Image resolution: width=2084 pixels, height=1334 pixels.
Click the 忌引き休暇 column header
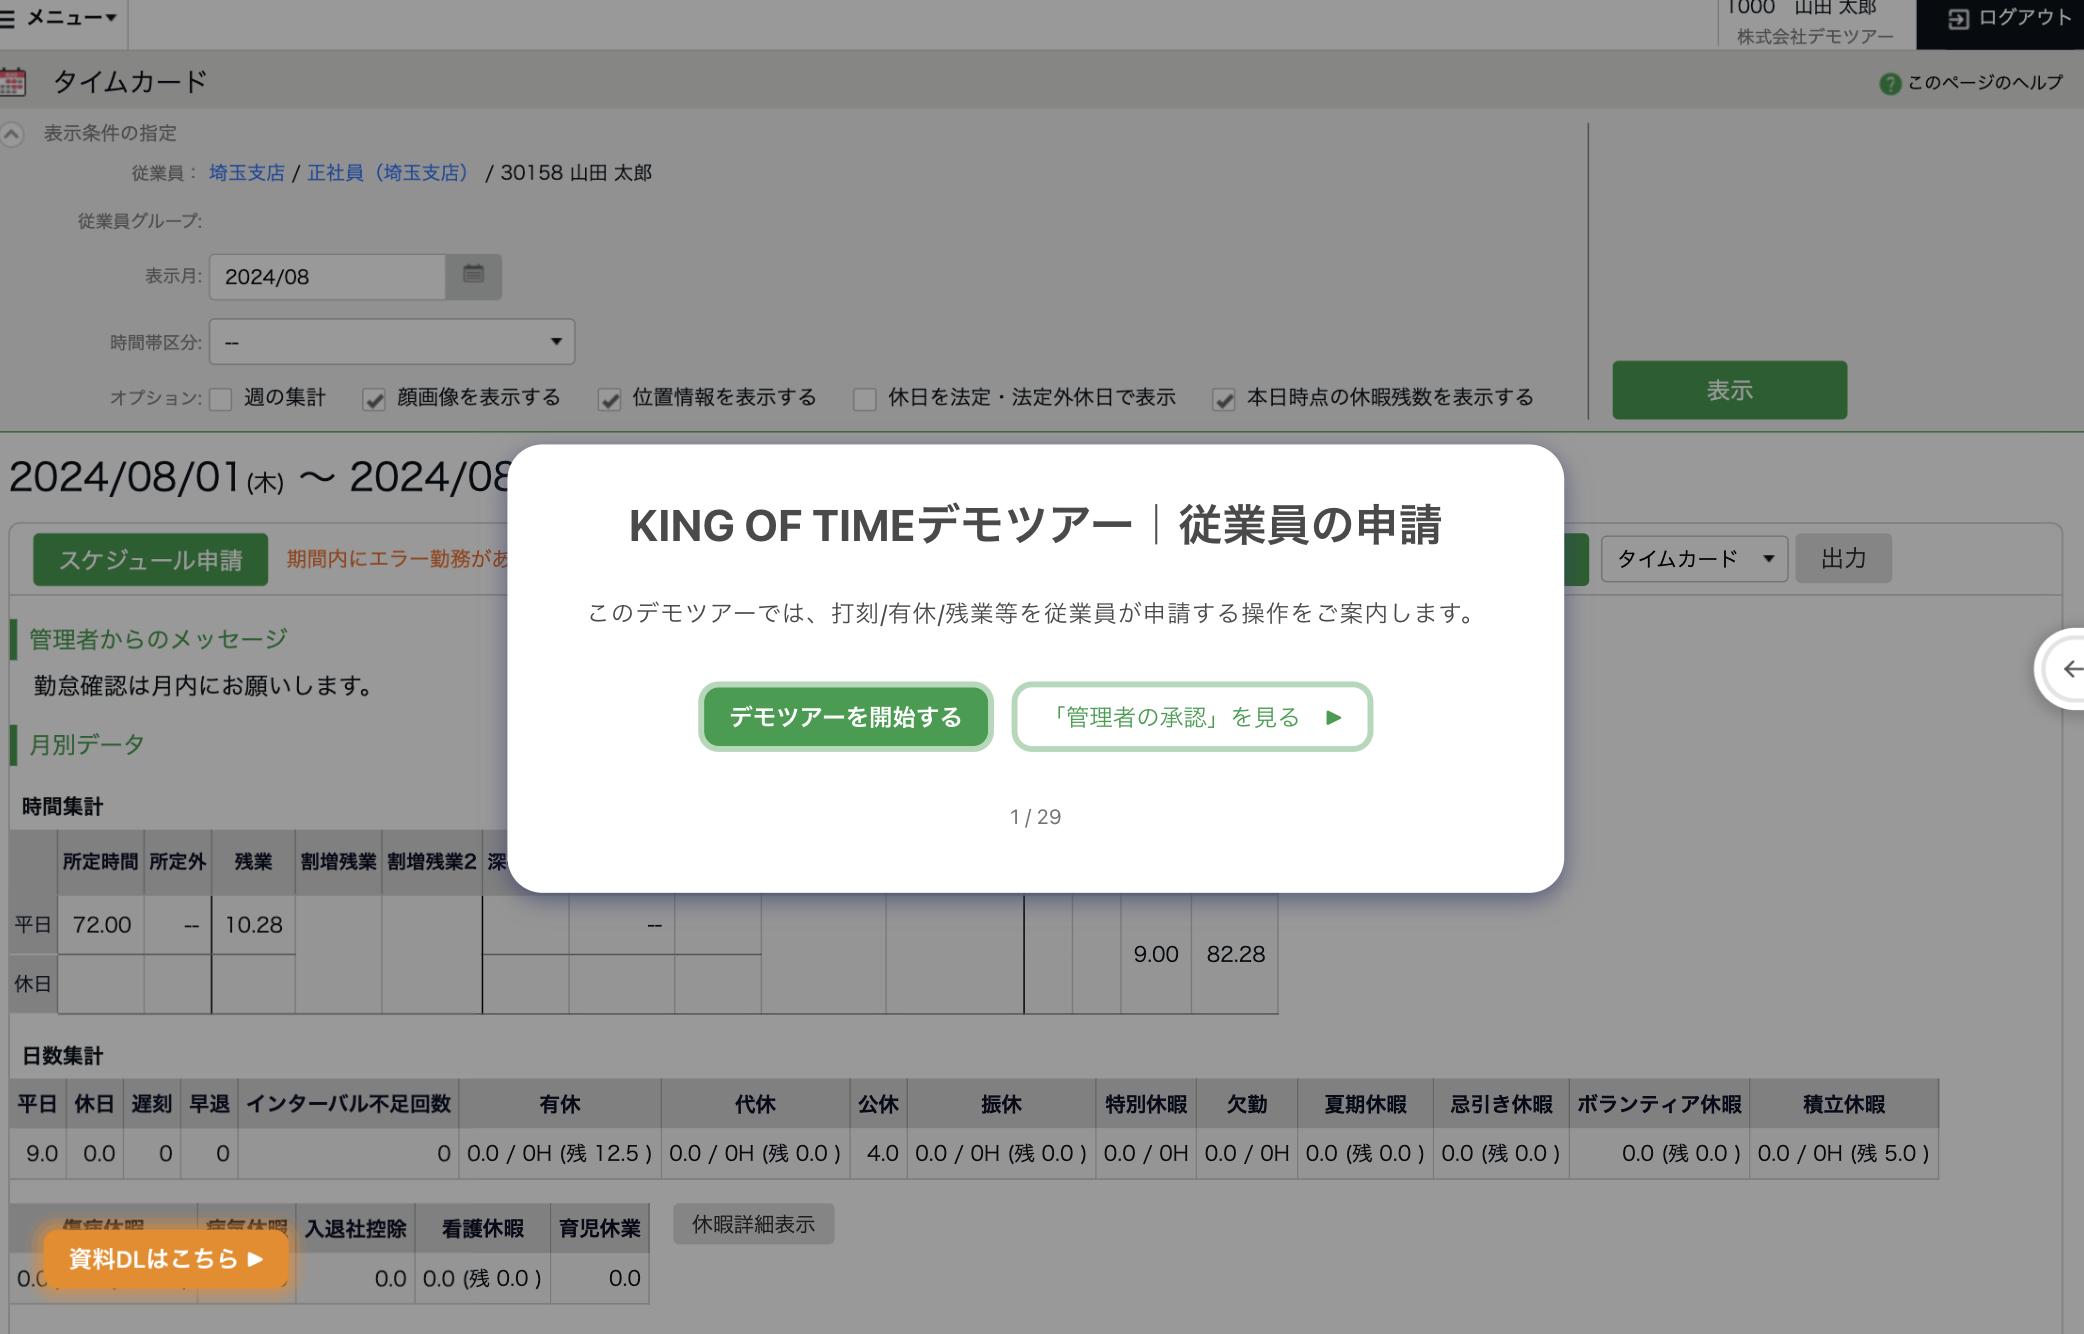(x=1501, y=1104)
